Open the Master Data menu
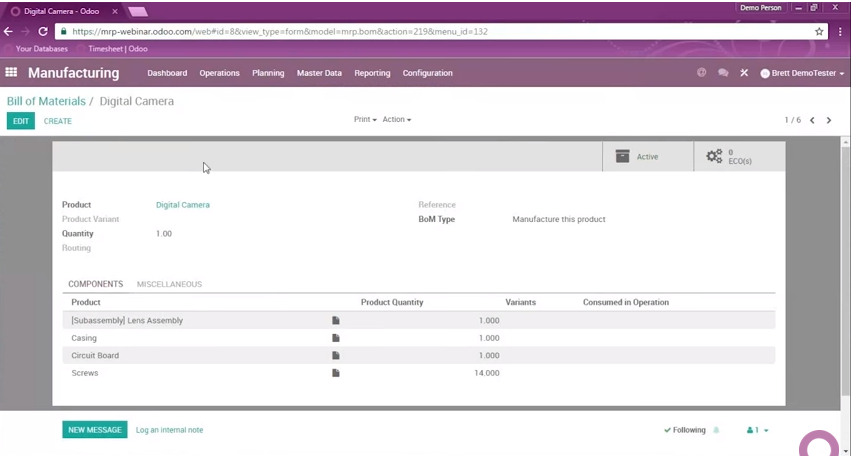Screen dimensions: 852x456 (x=319, y=73)
